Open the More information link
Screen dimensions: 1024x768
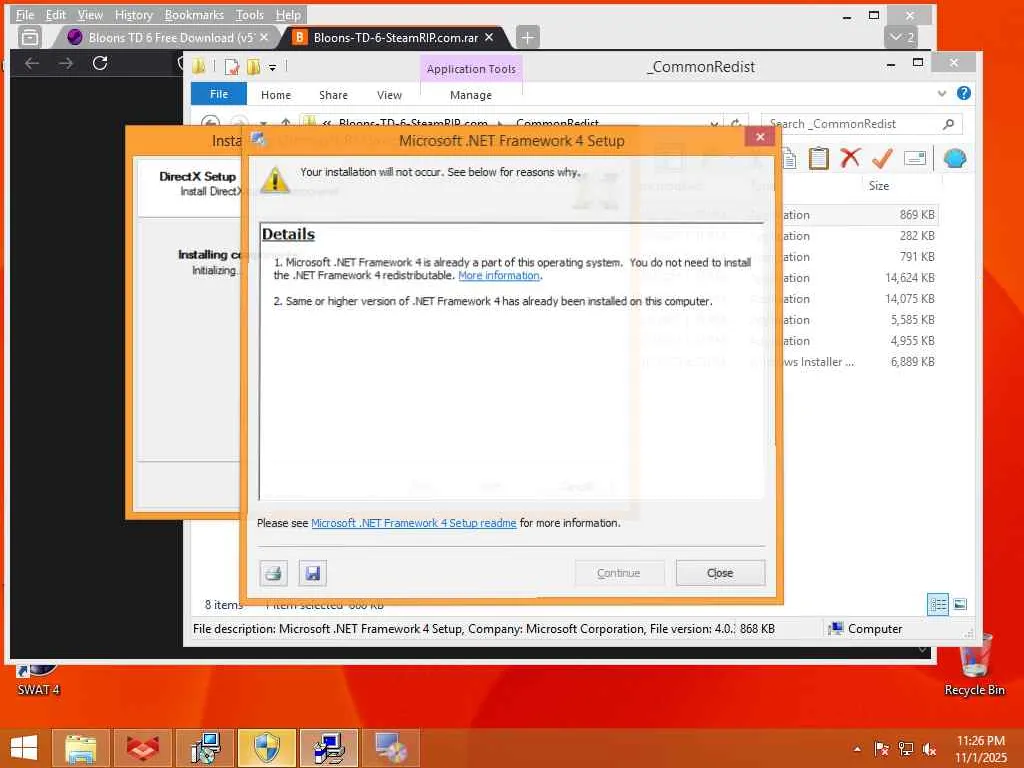[x=499, y=276]
